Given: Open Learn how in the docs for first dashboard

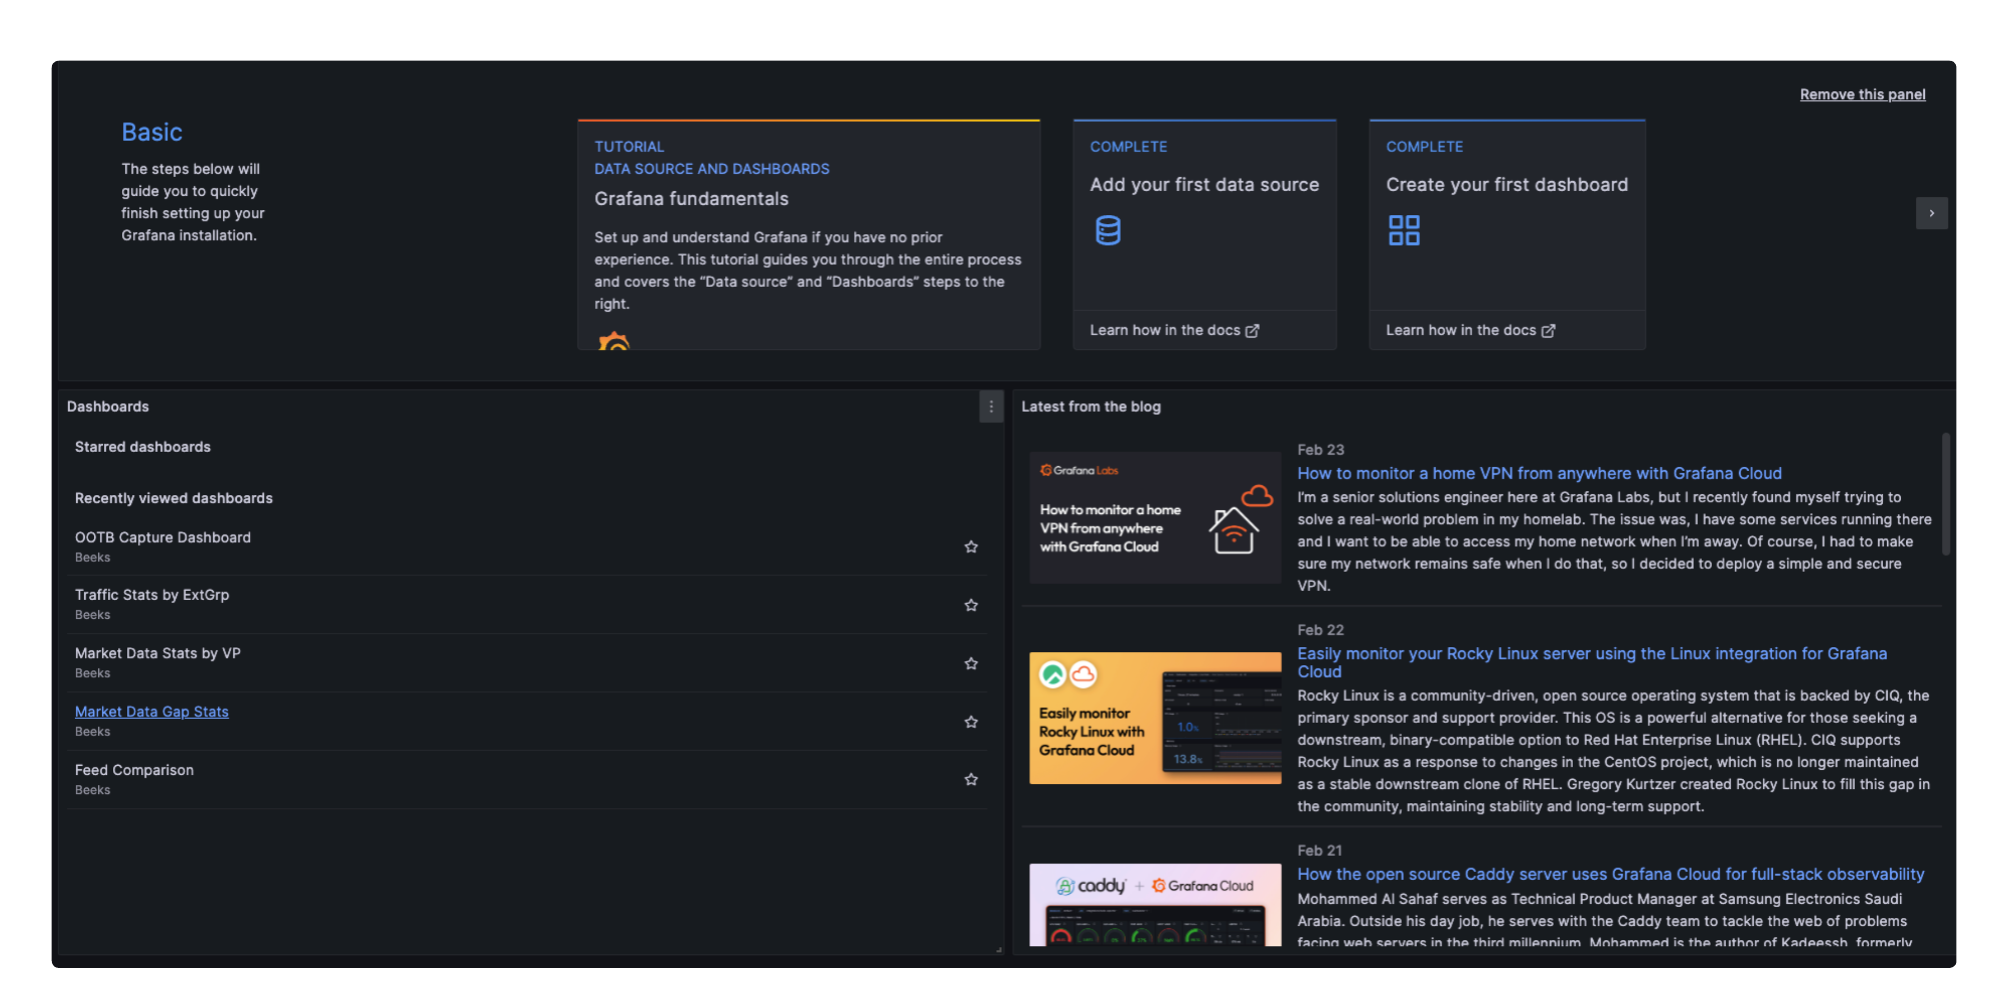Looking at the screenshot, I should point(1470,330).
